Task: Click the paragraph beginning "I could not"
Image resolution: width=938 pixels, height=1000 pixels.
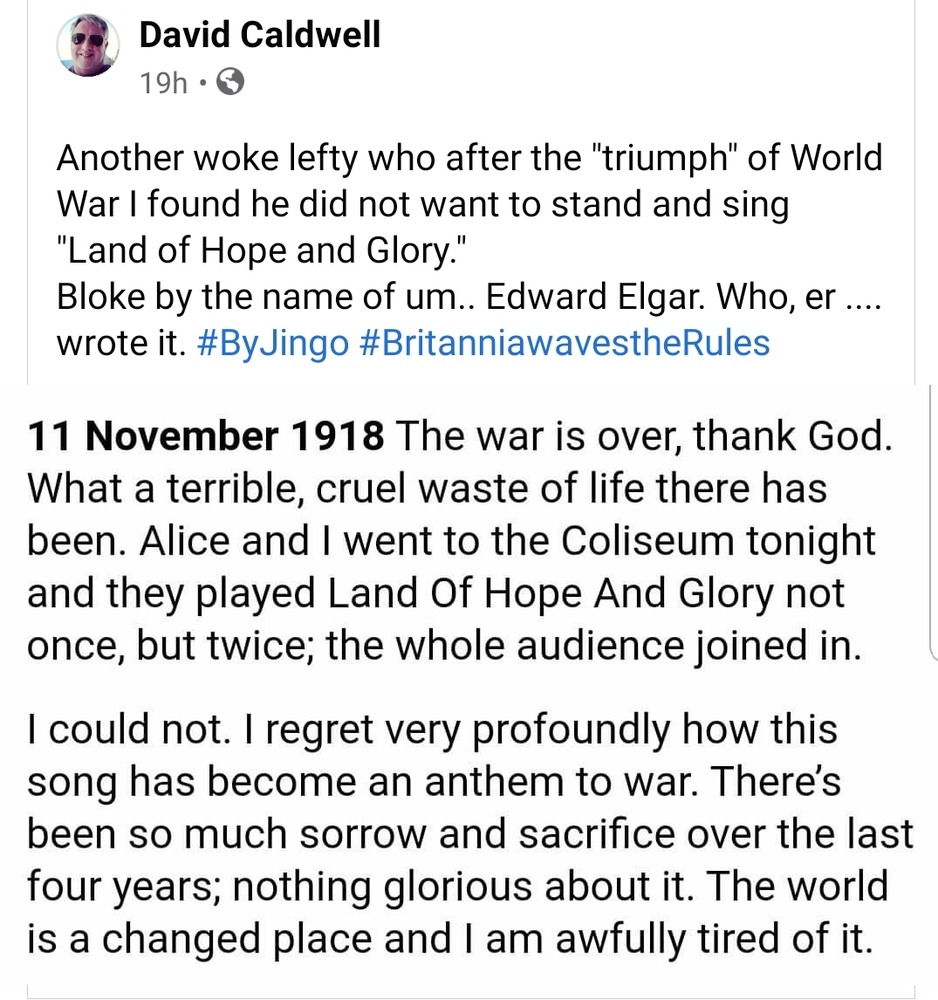Action: [x=431, y=730]
